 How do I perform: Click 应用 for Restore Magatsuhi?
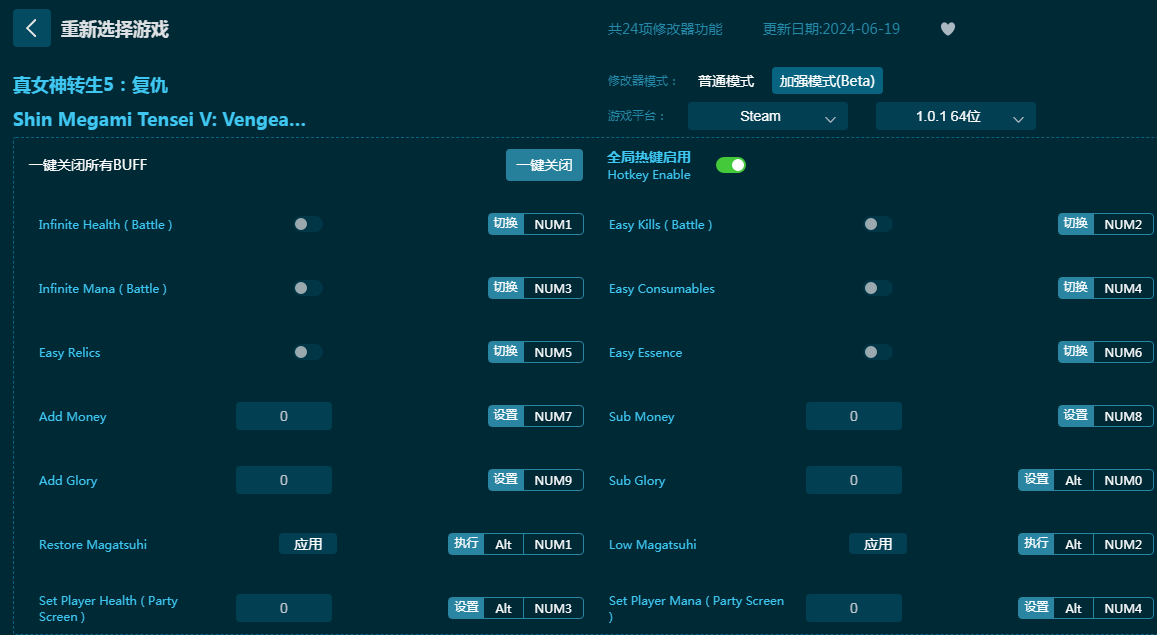[308, 544]
